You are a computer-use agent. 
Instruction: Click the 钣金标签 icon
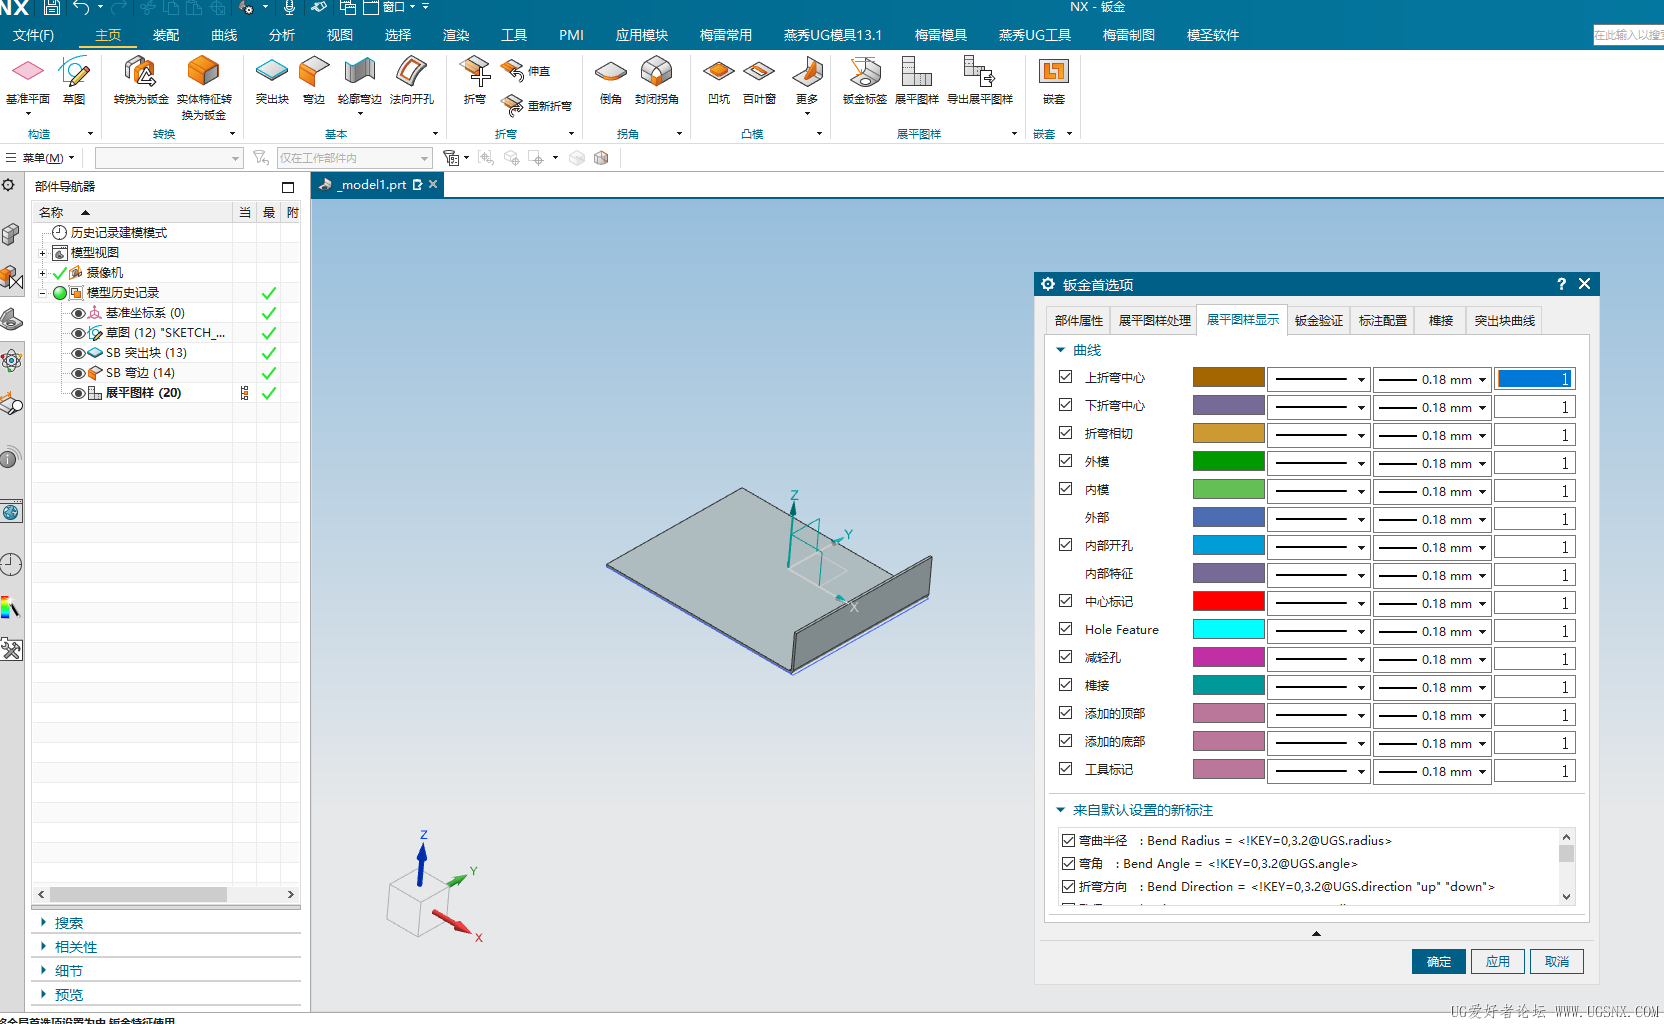[x=865, y=80]
